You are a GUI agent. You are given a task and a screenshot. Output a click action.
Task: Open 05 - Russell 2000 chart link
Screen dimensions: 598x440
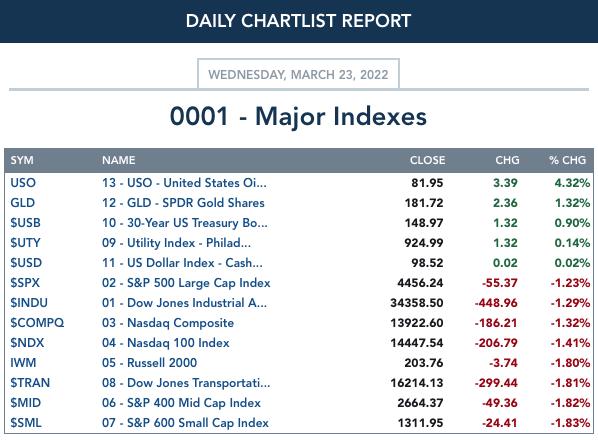point(150,363)
